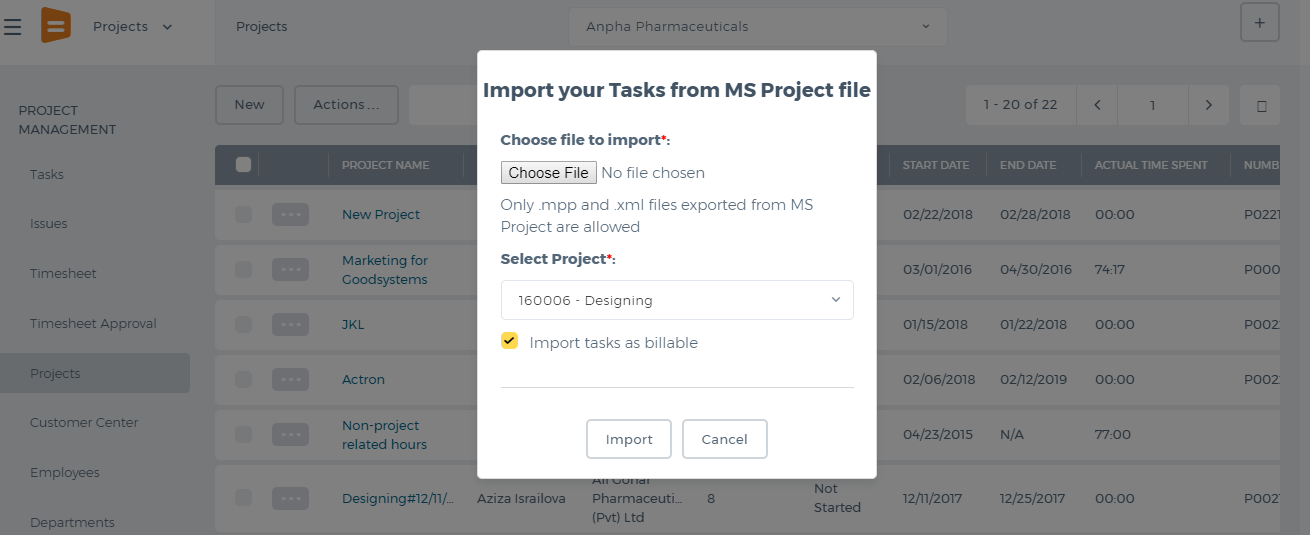Expand the Select Project dropdown
The width and height of the screenshot is (1310, 535).
pos(677,300)
